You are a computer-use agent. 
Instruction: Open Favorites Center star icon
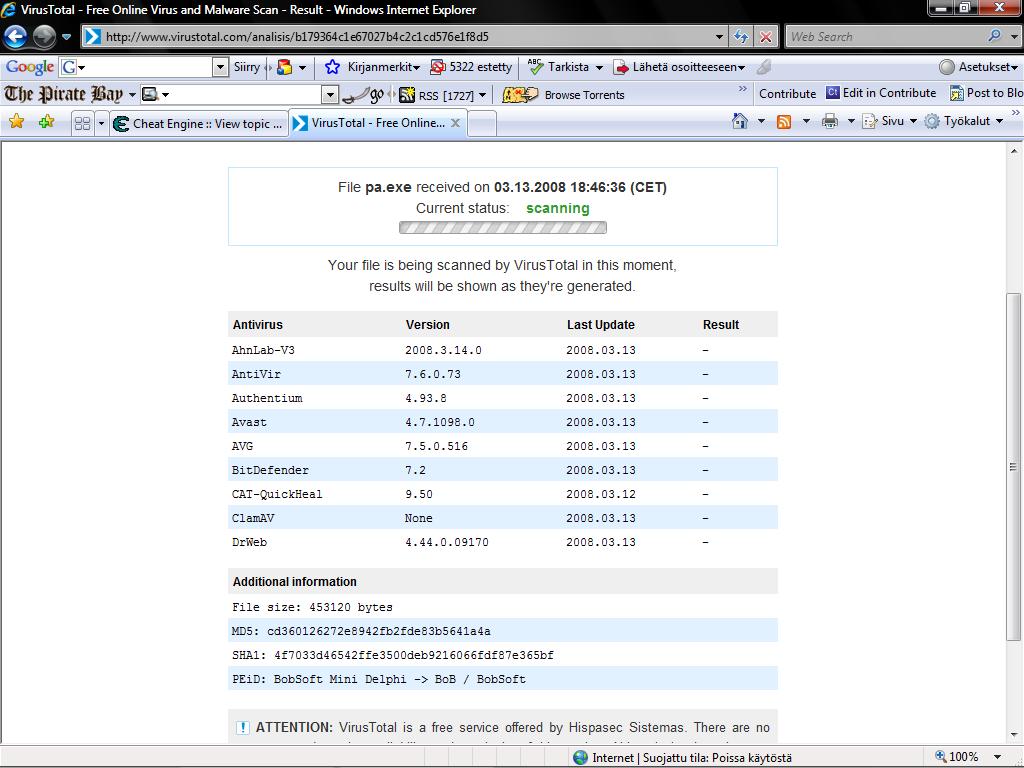[16, 121]
